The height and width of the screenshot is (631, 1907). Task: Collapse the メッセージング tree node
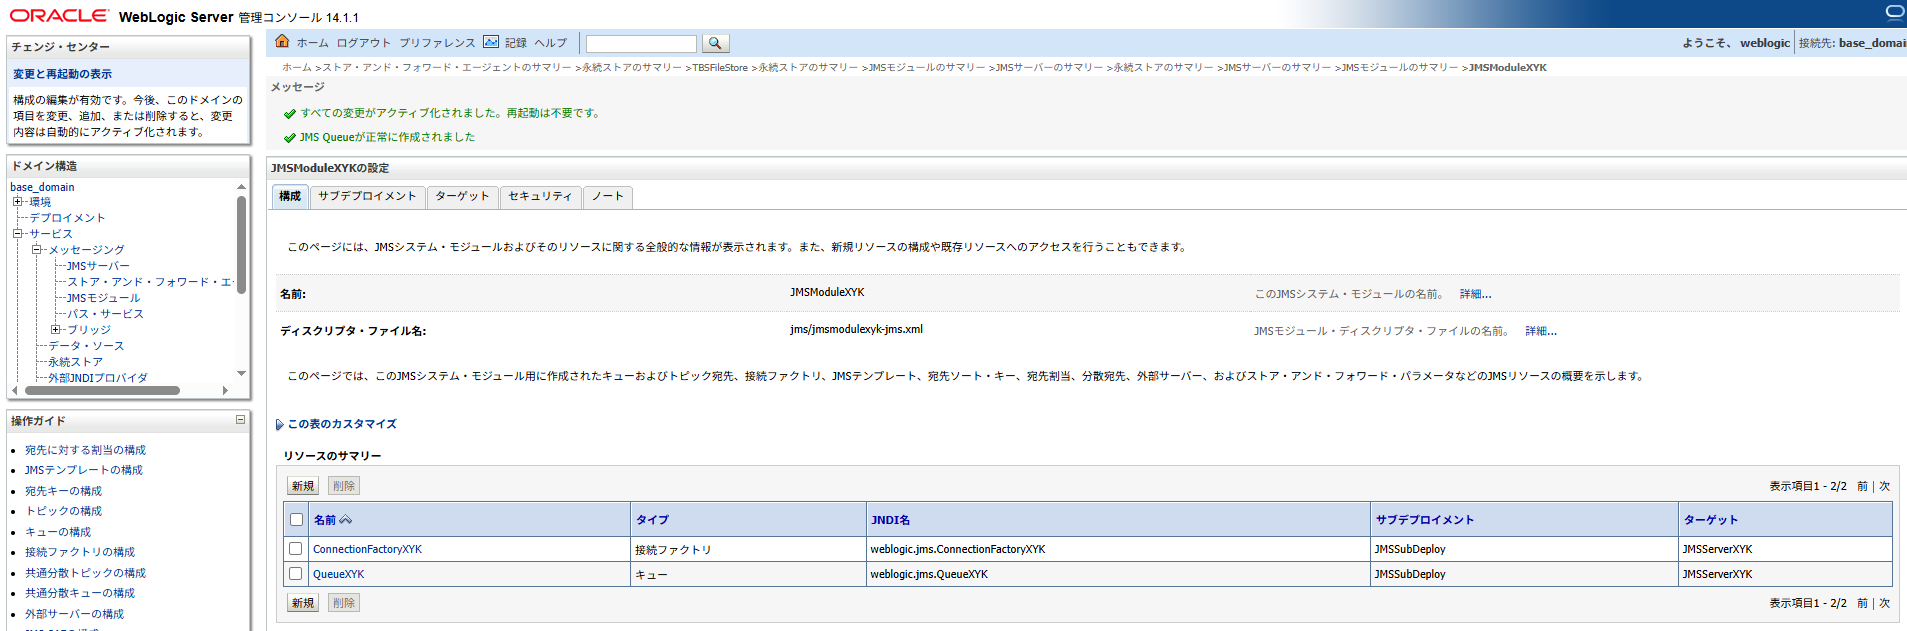coord(36,250)
